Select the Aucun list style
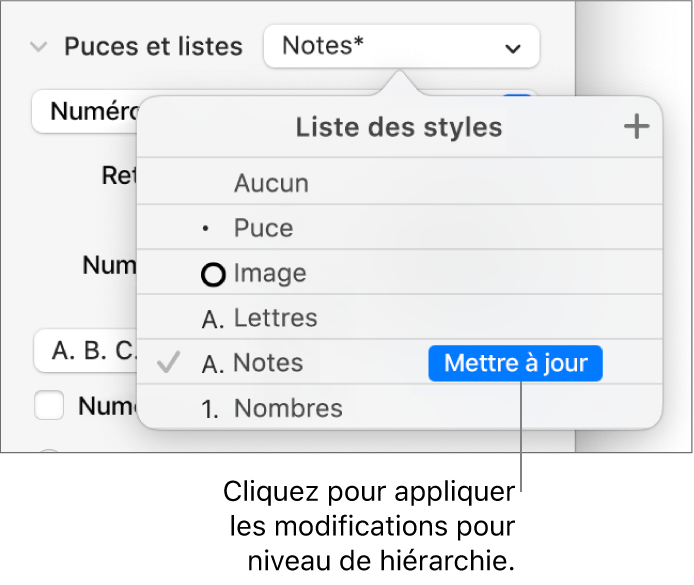Viewport: 694px width, 585px height. coord(271,184)
